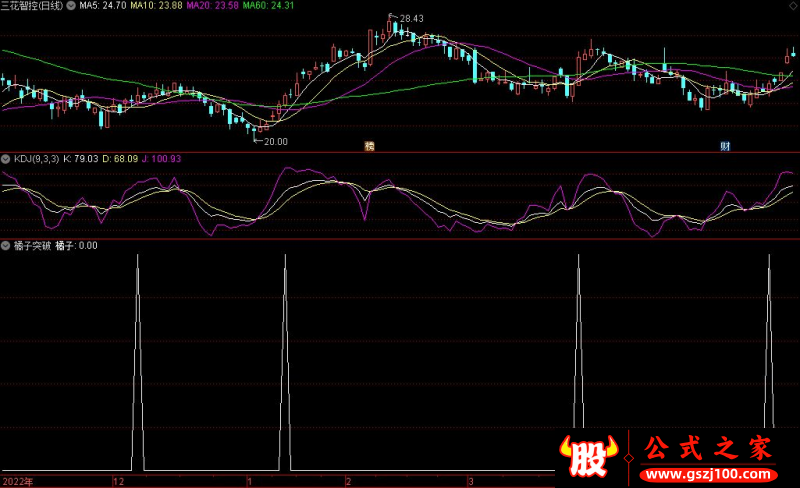
Task: Expand the 橘子突破 indicator panel menu arrow
Action: click(x=6, y=245)
